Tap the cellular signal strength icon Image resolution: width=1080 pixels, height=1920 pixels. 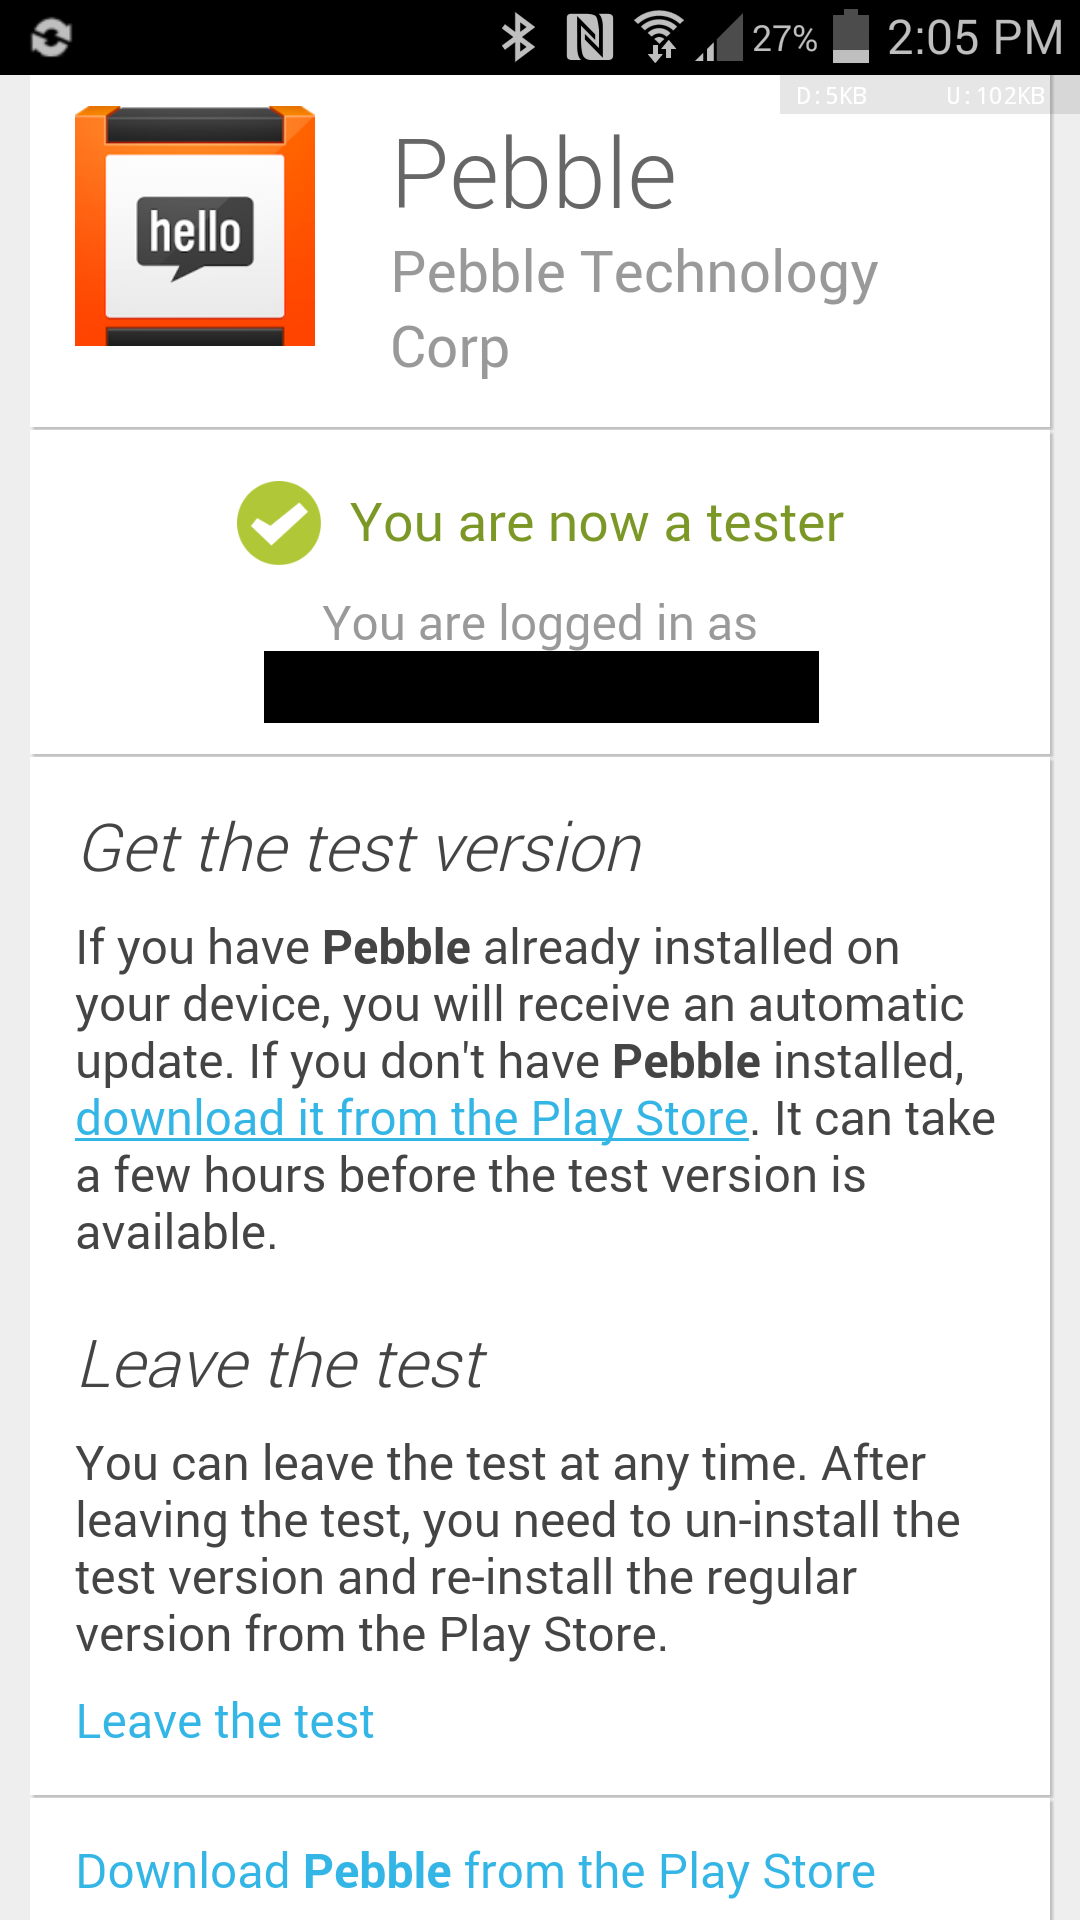point(722,38)
